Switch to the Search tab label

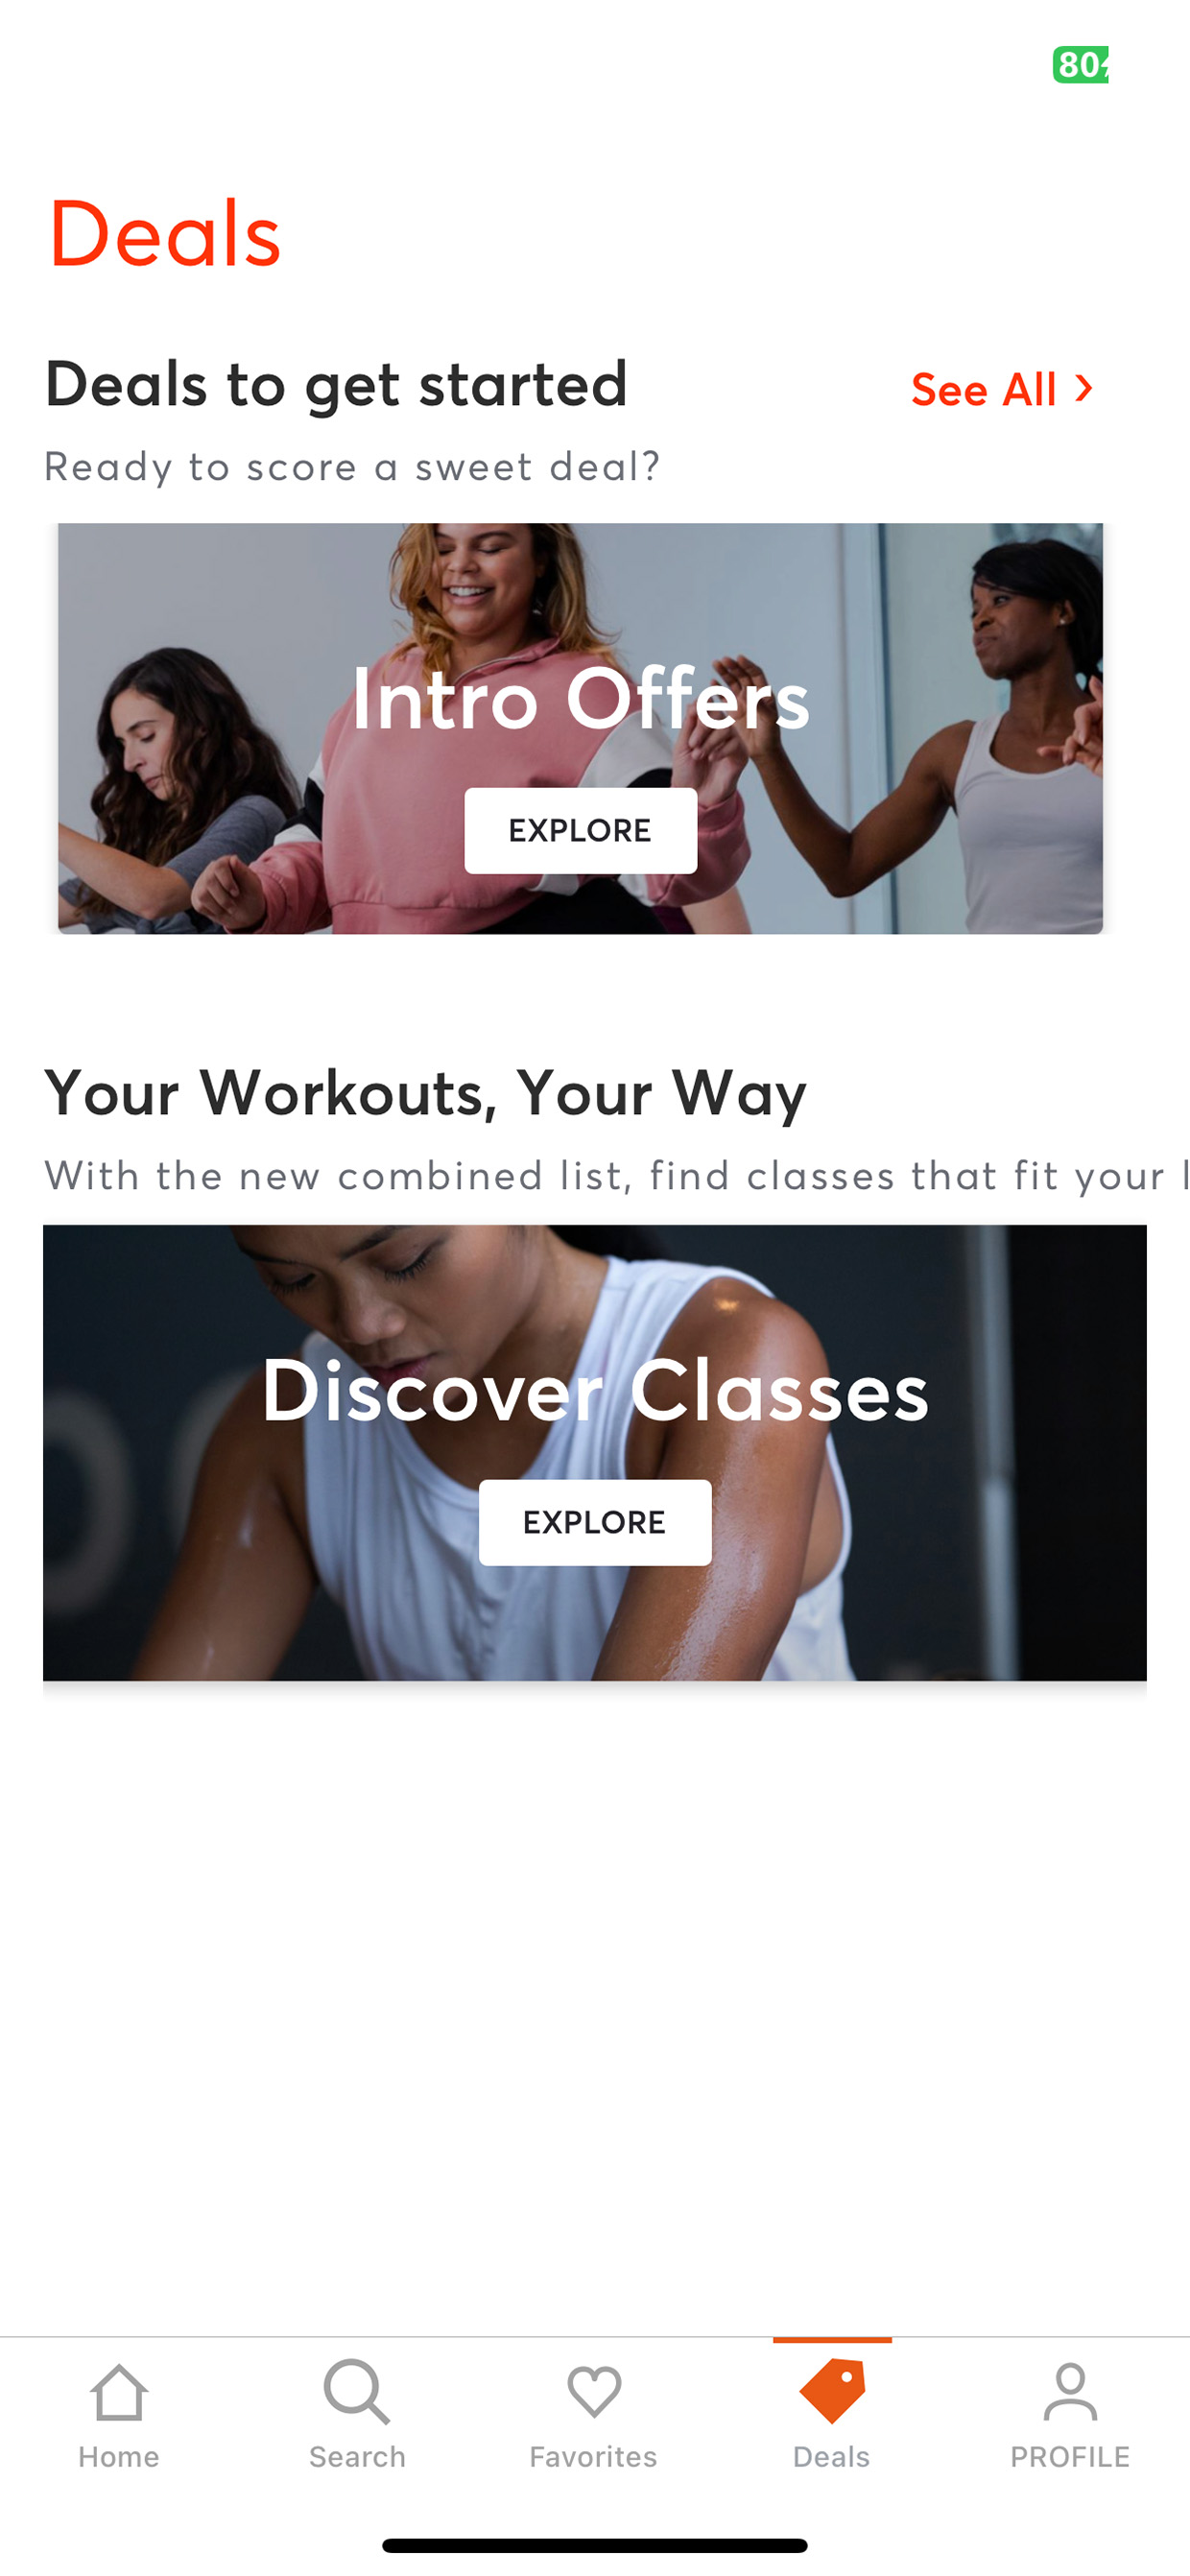pos(357,2457)
